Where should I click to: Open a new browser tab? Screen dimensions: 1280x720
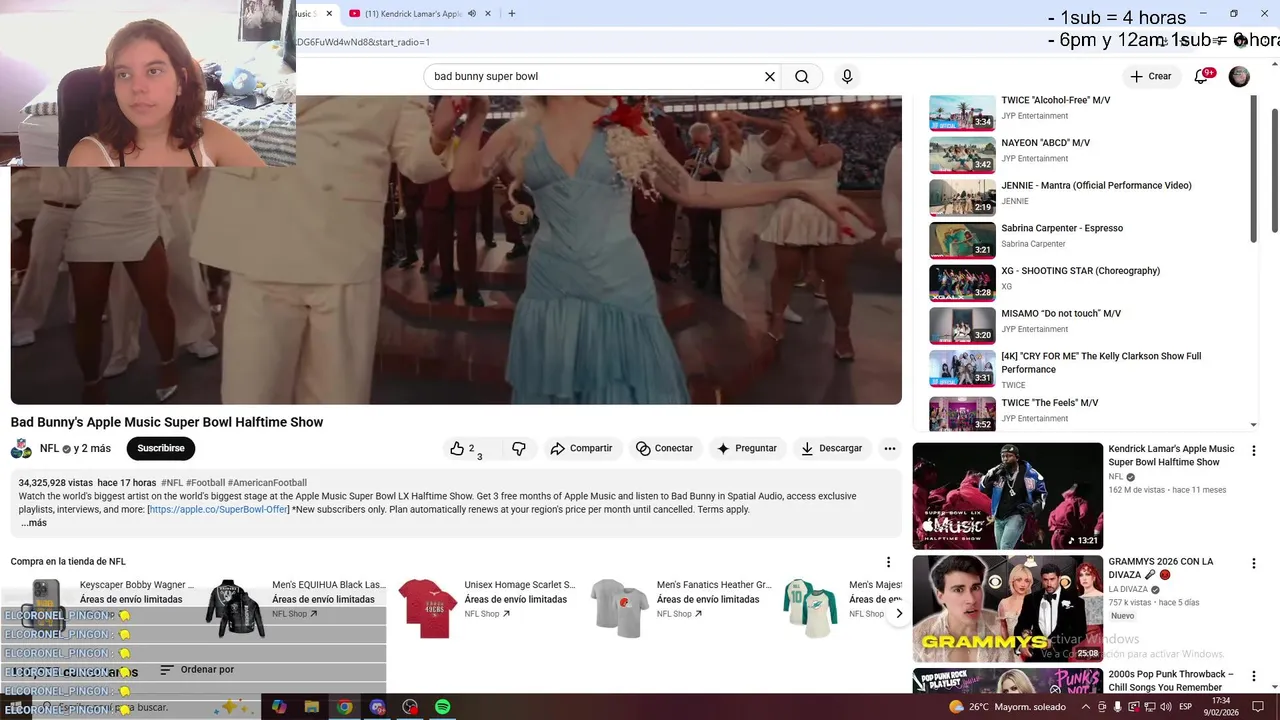coord(511,14)
